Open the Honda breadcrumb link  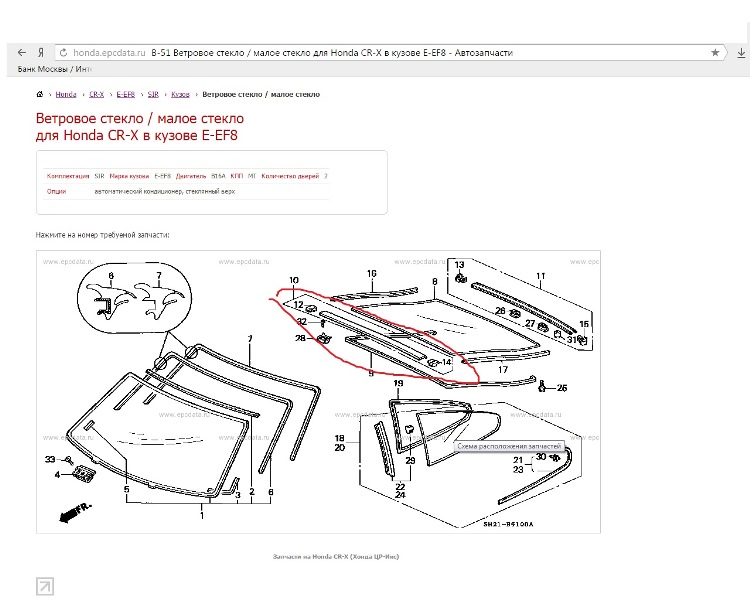[66, 94]
